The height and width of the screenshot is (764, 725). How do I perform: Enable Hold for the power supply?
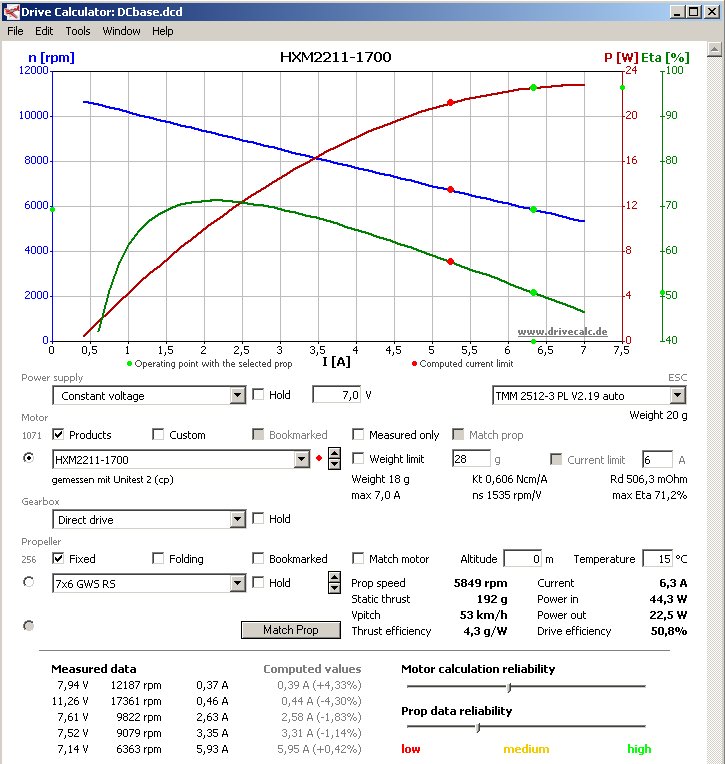click(x=258, y=395)
